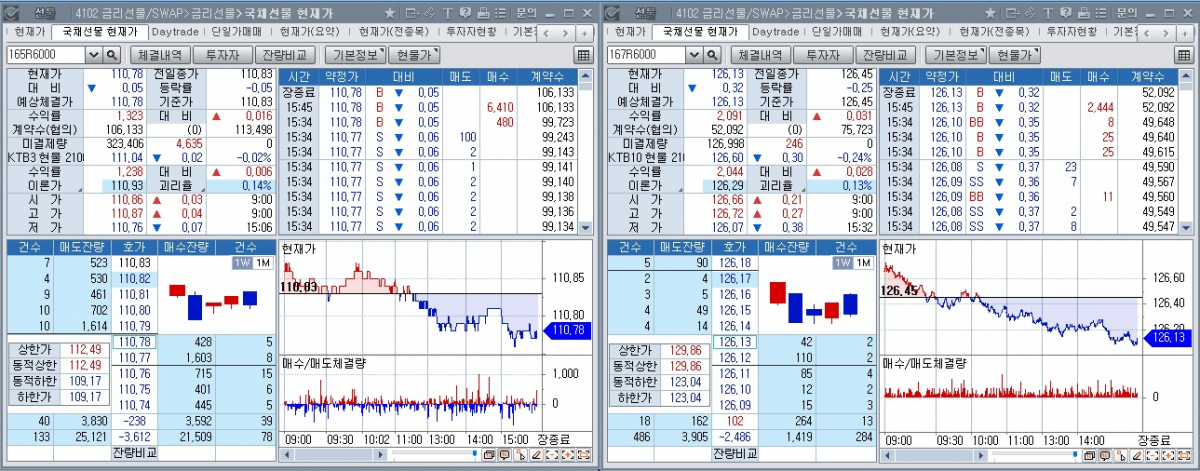Click 상한가 112,49 value in left window

pyautogui.click(x=83, y=350)
